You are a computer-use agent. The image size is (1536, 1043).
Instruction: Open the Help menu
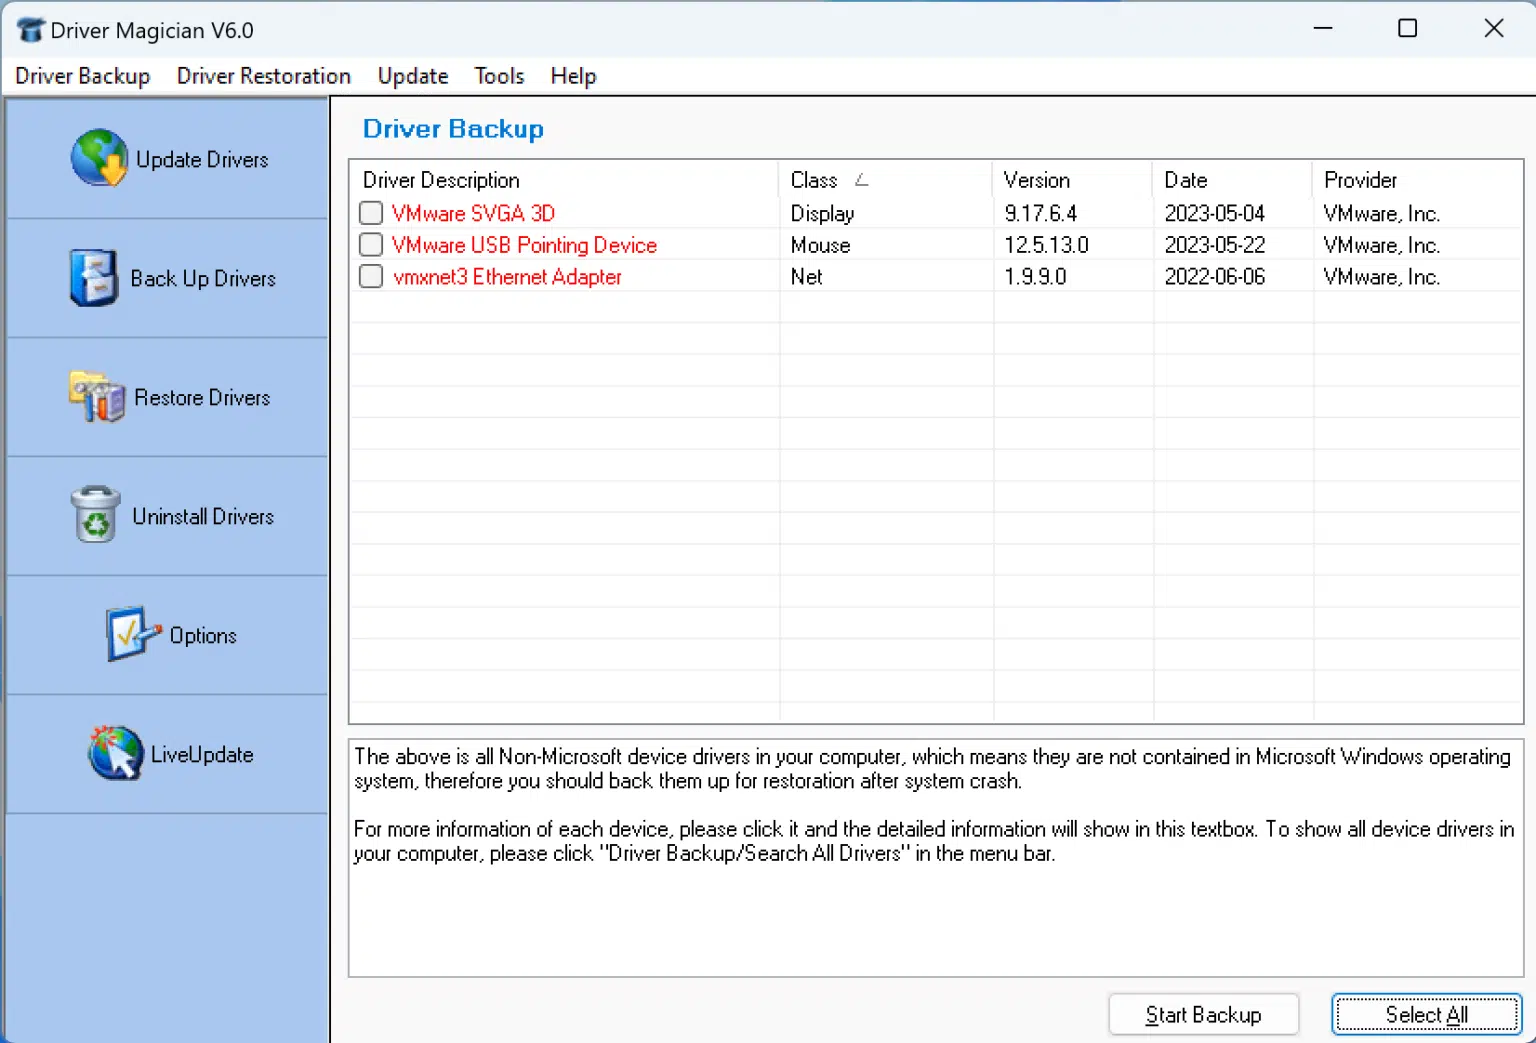point(573,76)
